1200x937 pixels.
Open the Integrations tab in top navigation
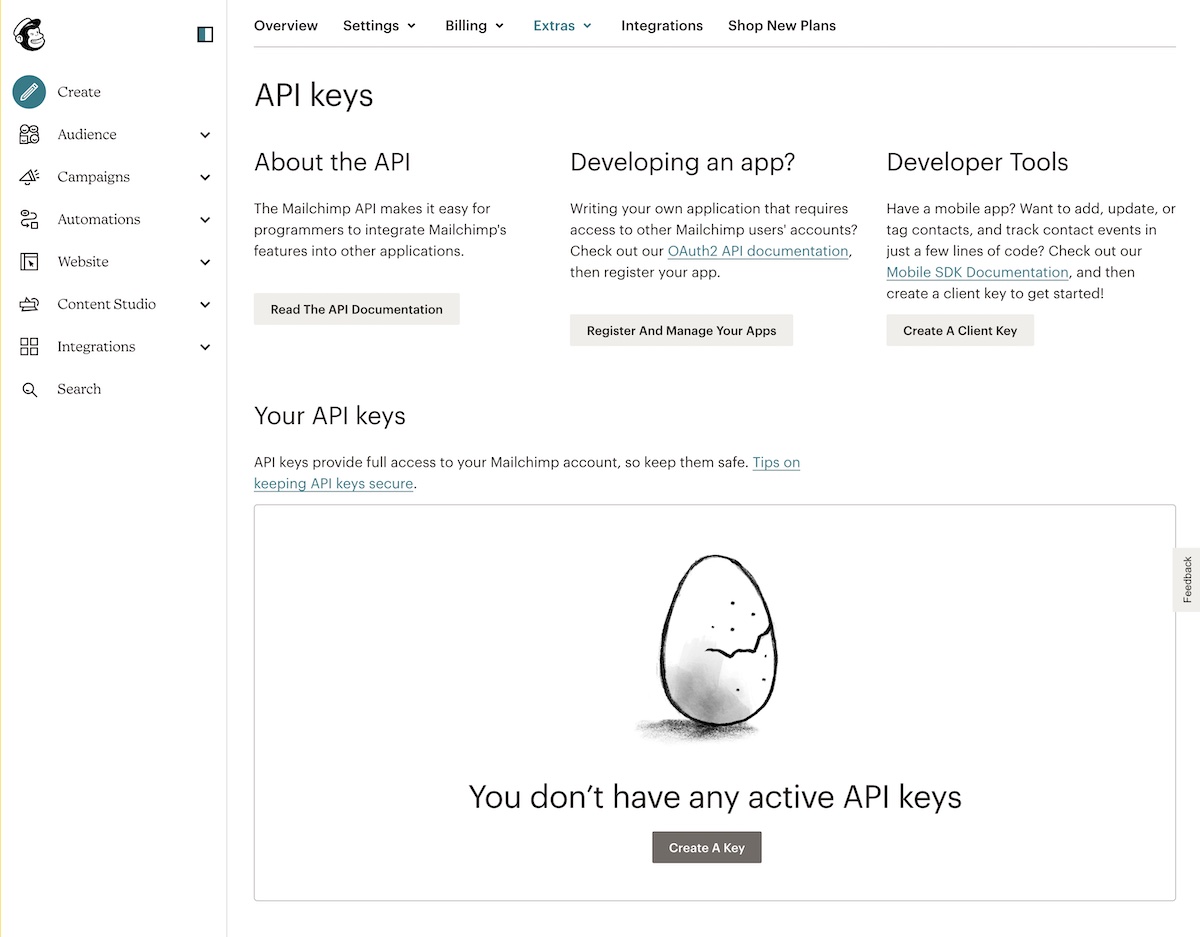pos(662,25)
